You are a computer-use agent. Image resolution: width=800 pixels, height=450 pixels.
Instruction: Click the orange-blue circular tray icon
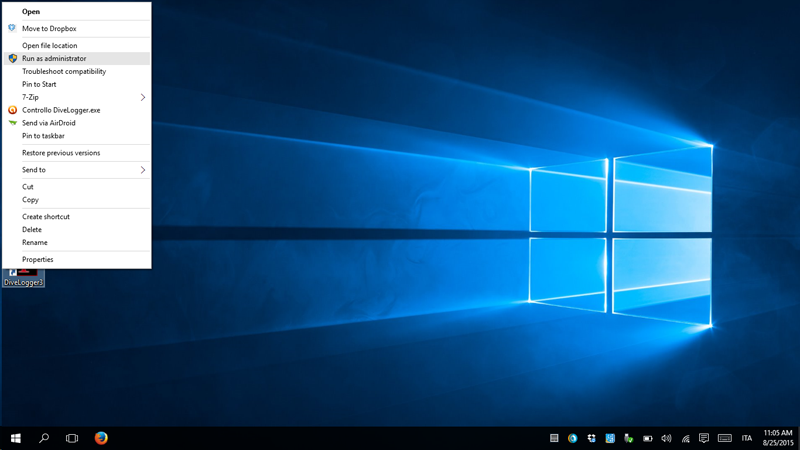(572, 438)
